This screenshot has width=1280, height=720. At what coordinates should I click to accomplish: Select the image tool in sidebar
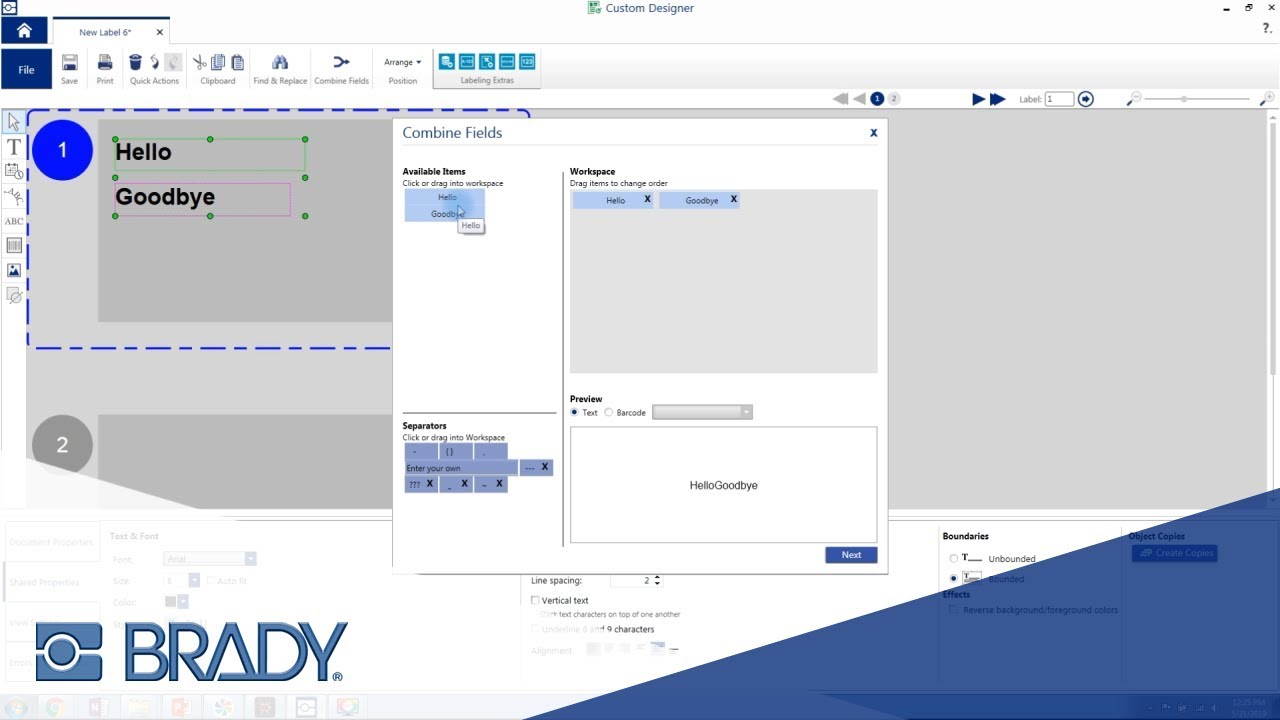click(x=14, y=270)
